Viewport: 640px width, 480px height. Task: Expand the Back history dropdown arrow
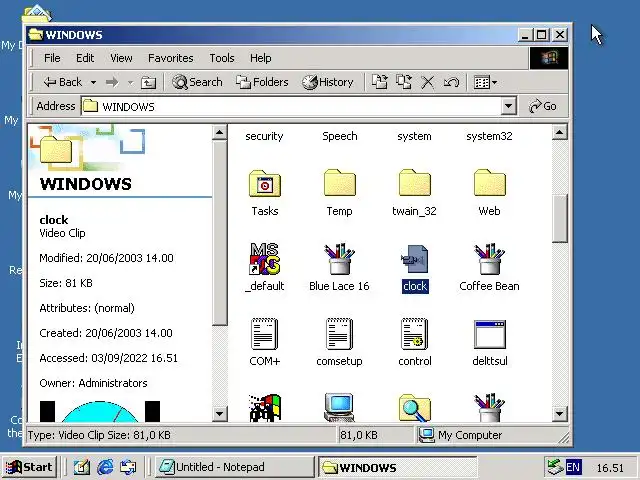point(93,82)
